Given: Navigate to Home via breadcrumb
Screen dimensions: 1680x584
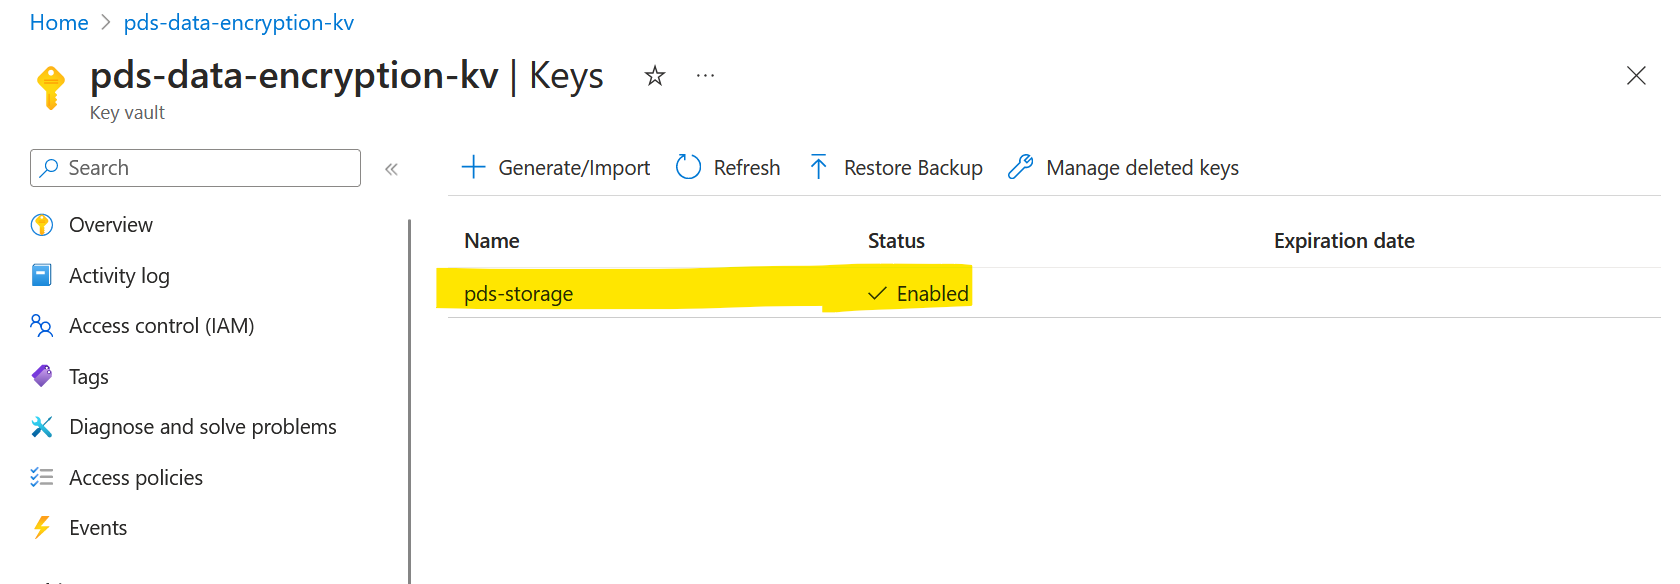Looking at the screenshot, I should point(58,22).
